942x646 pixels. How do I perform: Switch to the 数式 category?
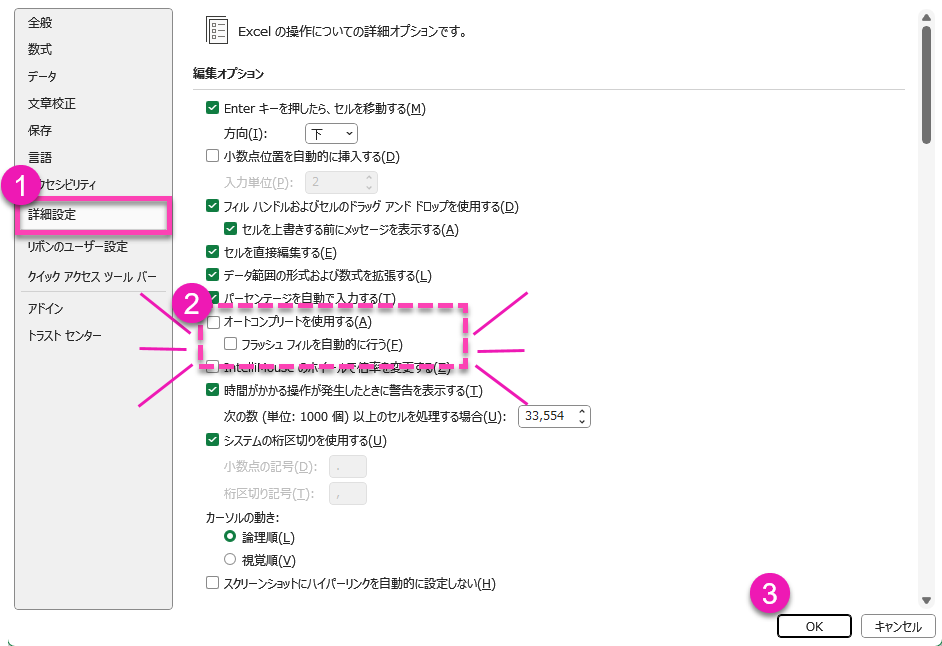(x=40, y=49)
